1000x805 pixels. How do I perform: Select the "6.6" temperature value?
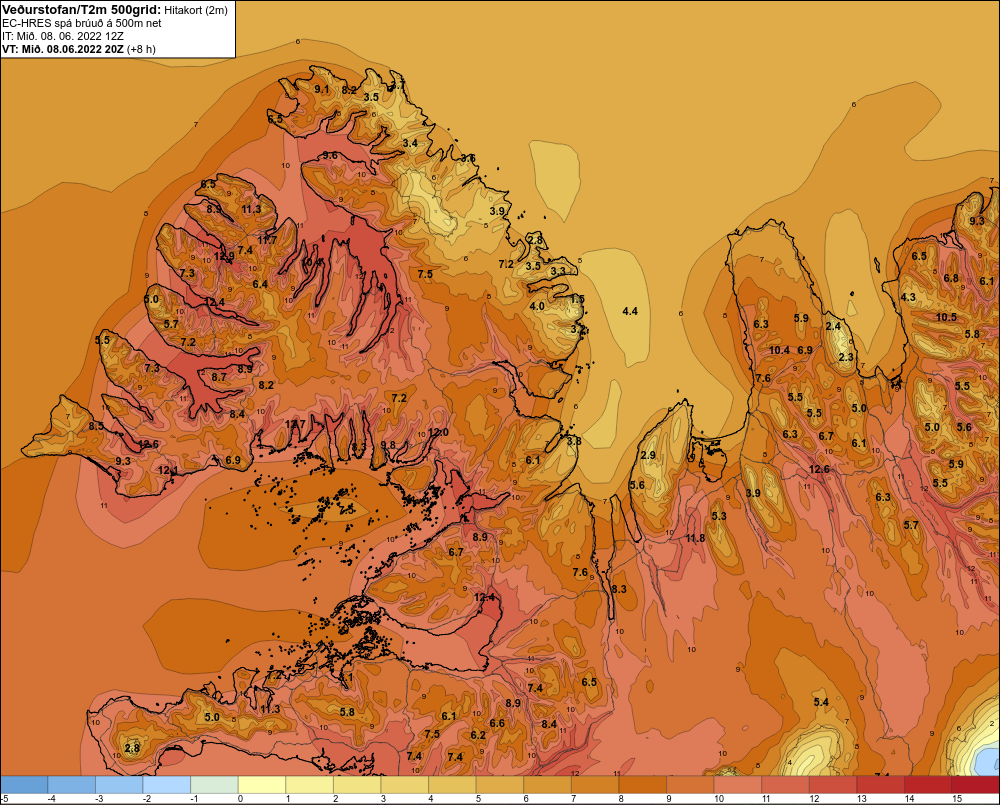click(497, 723)
